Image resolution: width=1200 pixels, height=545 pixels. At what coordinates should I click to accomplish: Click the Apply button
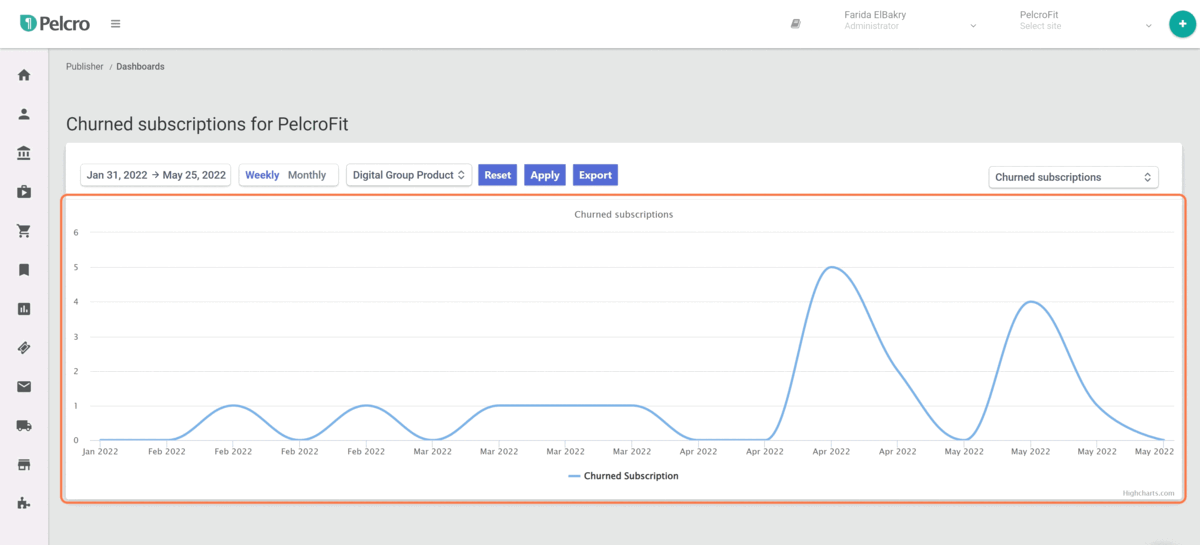pos(545,175)
